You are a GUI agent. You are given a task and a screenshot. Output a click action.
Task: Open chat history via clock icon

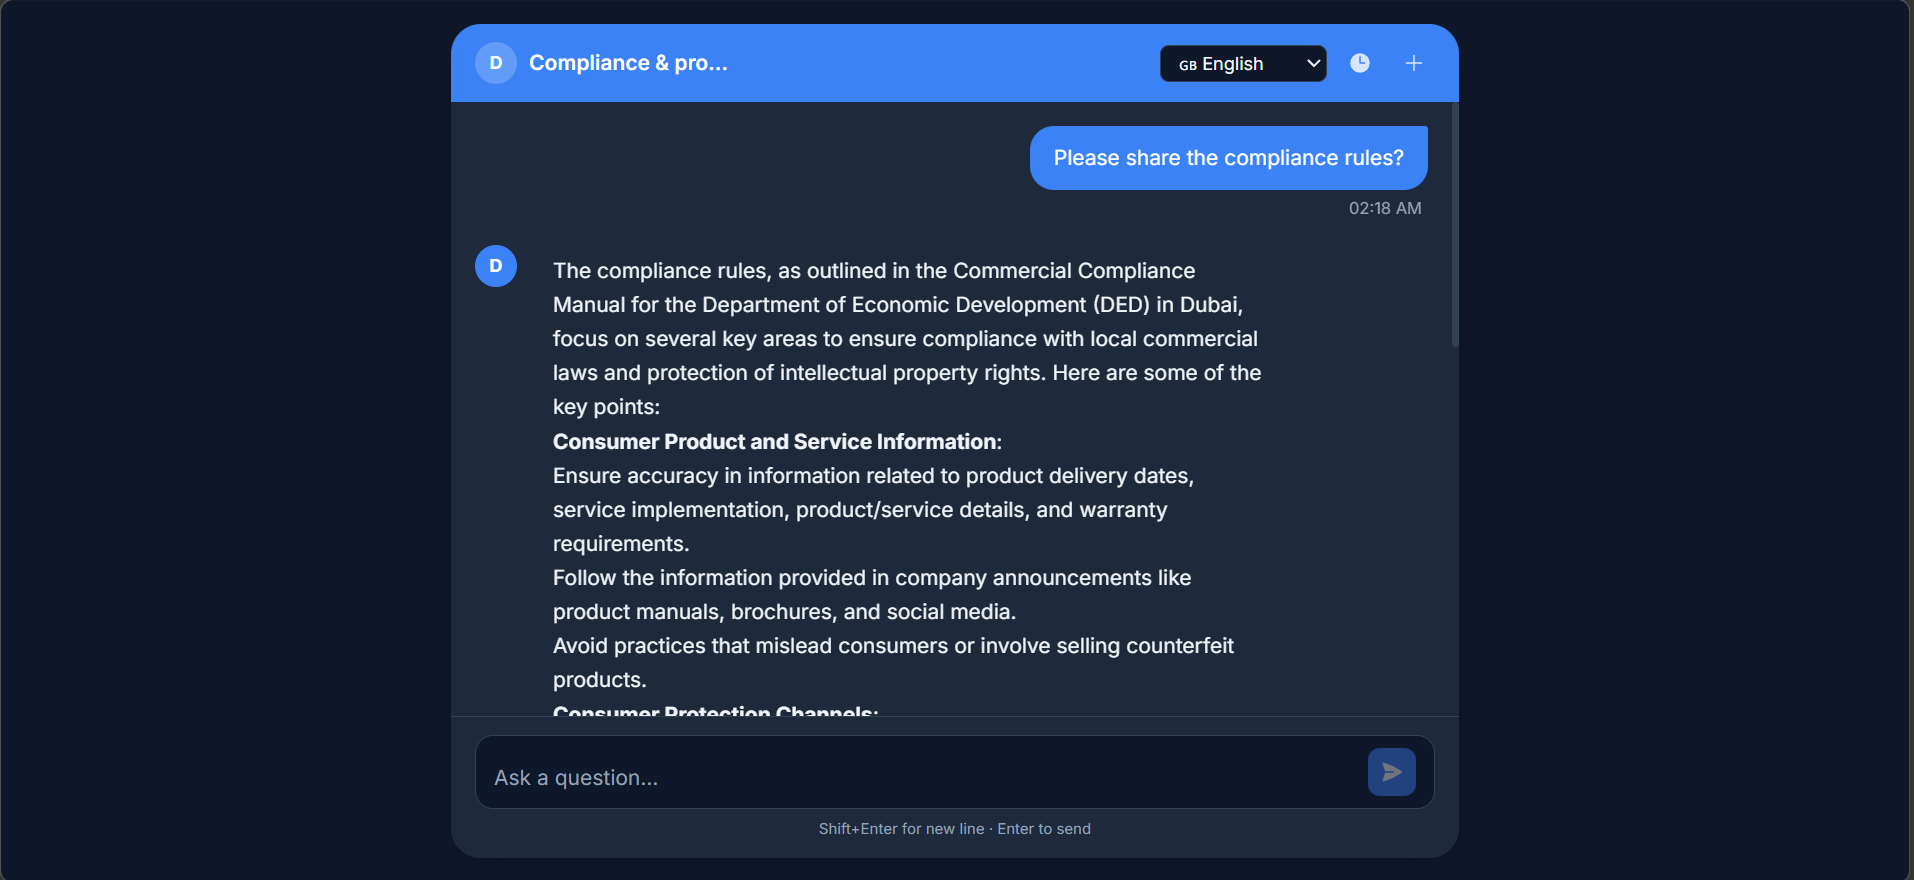click(1359, 63)
